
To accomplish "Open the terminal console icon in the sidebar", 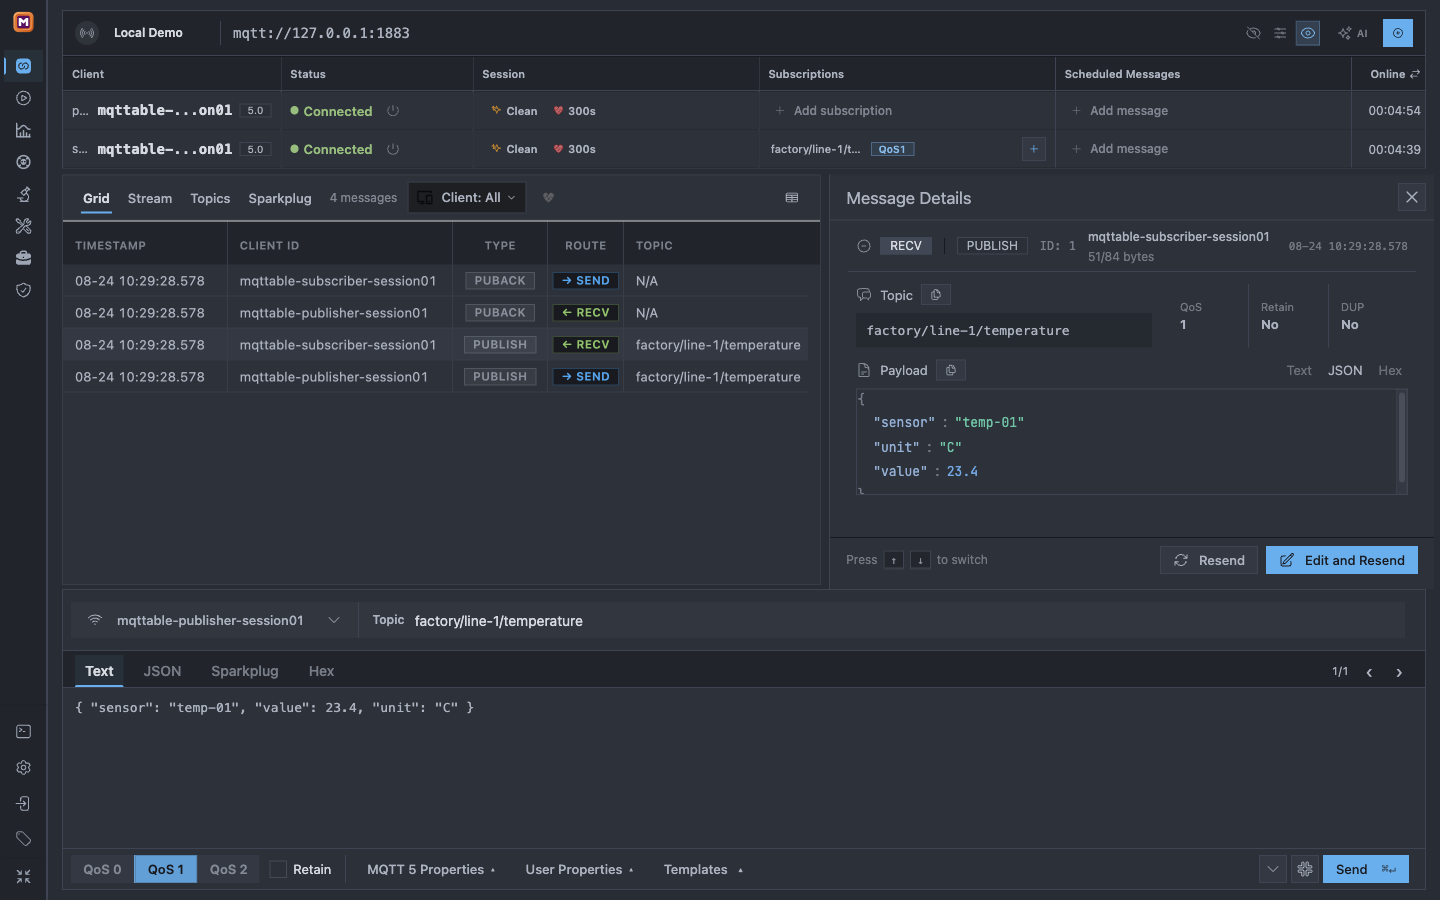I will (23, 732).
